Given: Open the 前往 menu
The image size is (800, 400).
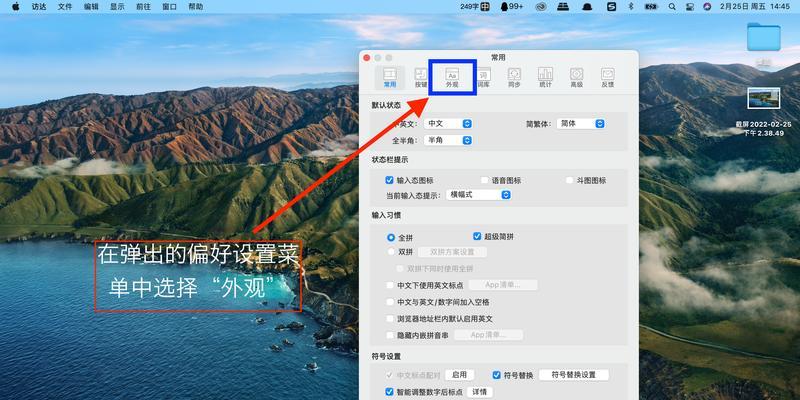Looking at the screenshot, I should point(143,7).
